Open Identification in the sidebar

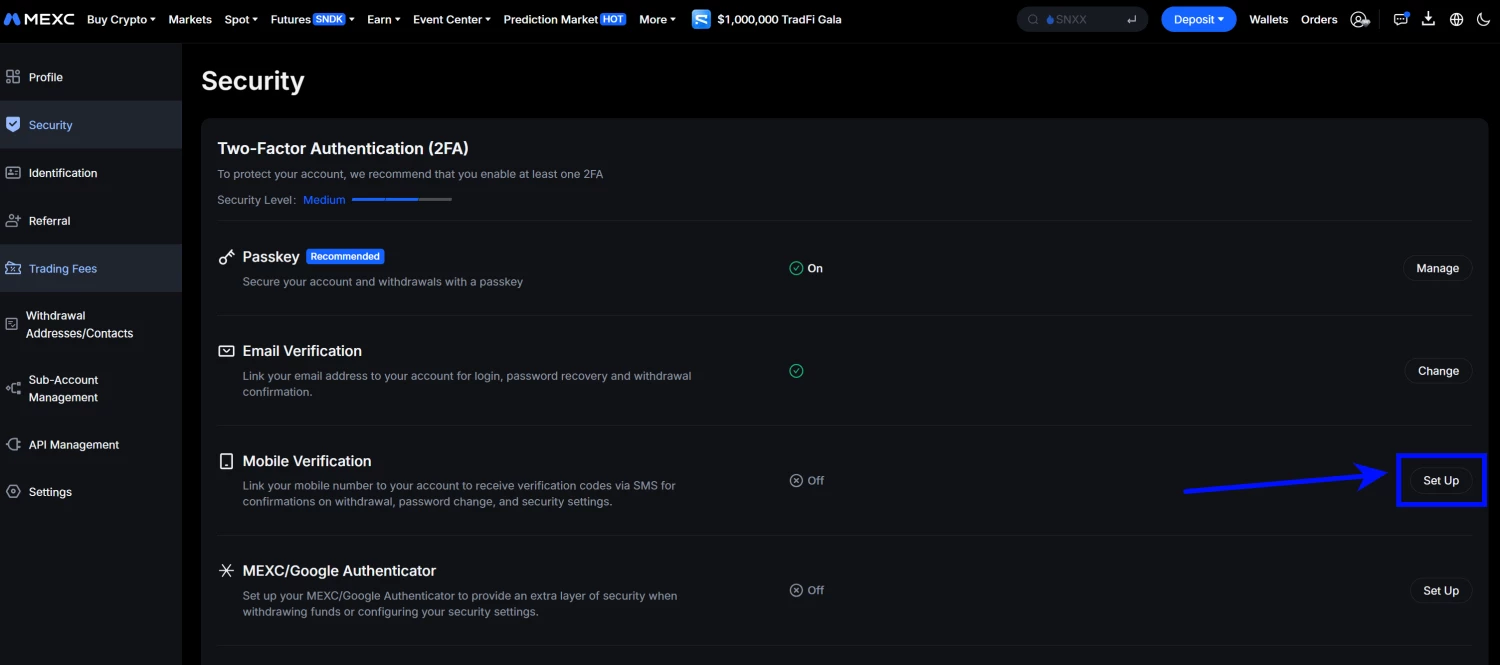tap(91, 173)
